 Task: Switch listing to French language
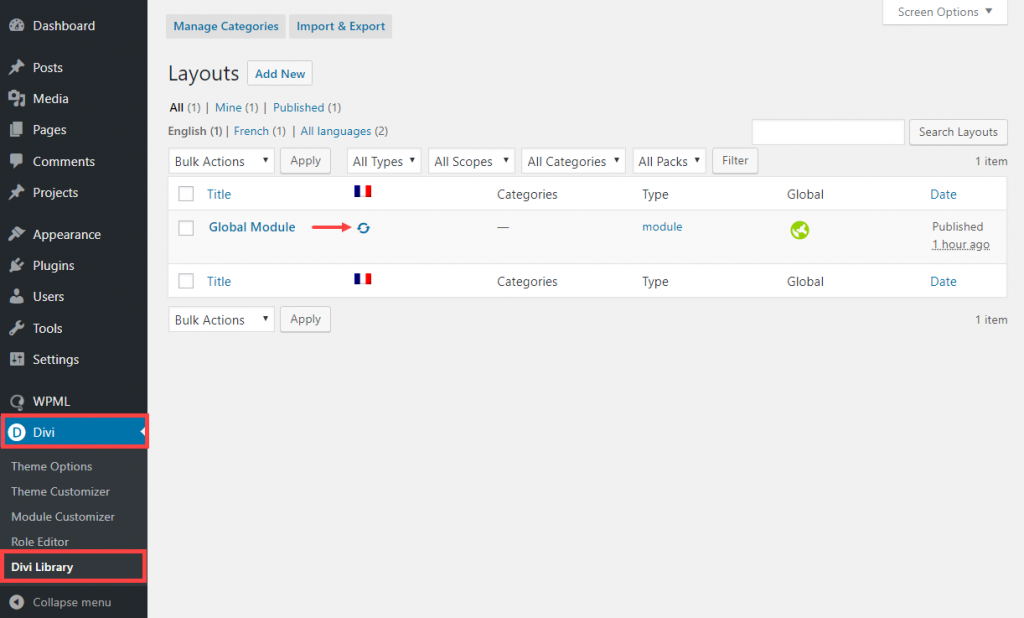point(251,131)
